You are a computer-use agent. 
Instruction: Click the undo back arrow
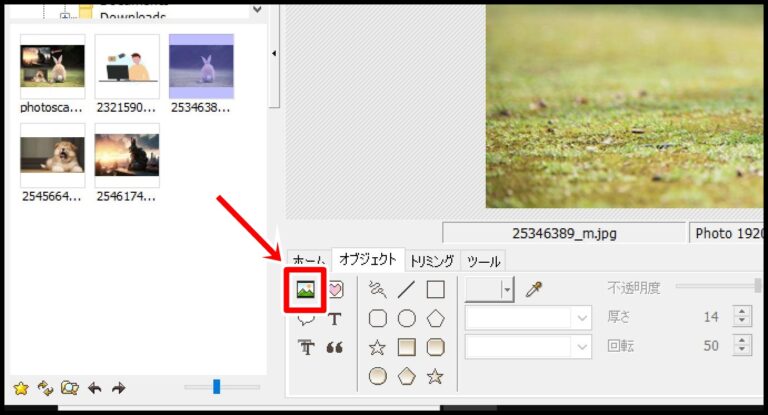(95, 388)
